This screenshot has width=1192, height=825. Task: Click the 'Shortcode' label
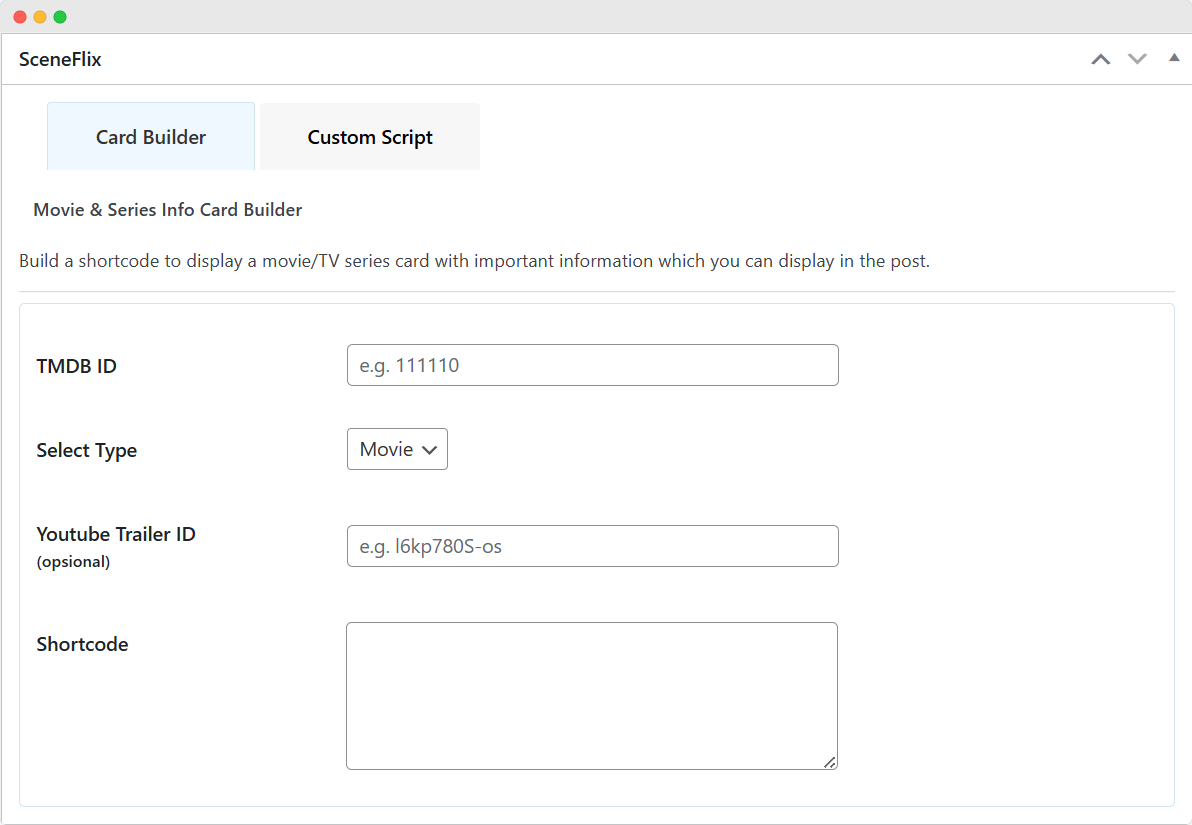tap(82, 644)
